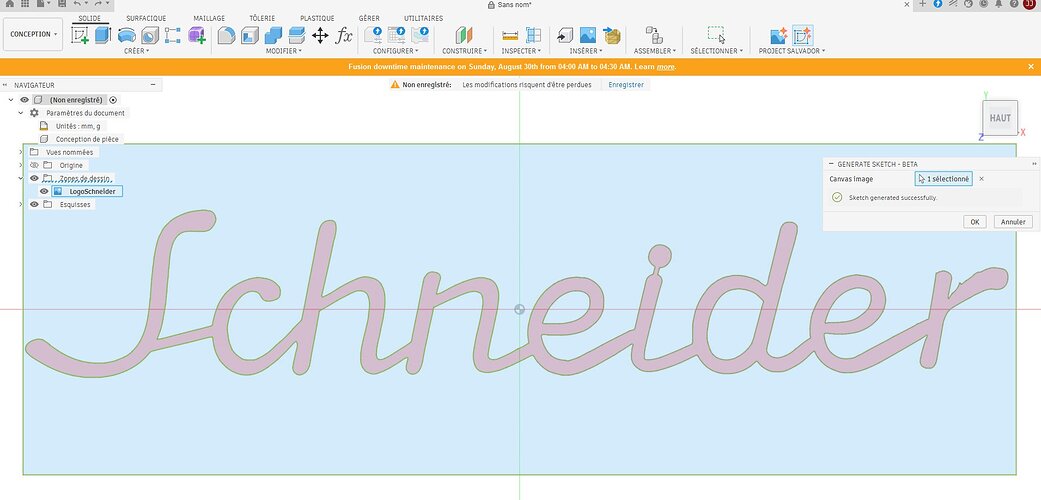This screenshot has height=500, width=1041.
Task: Click the Insert Derive icon
Action: click(x=565, y=35)
